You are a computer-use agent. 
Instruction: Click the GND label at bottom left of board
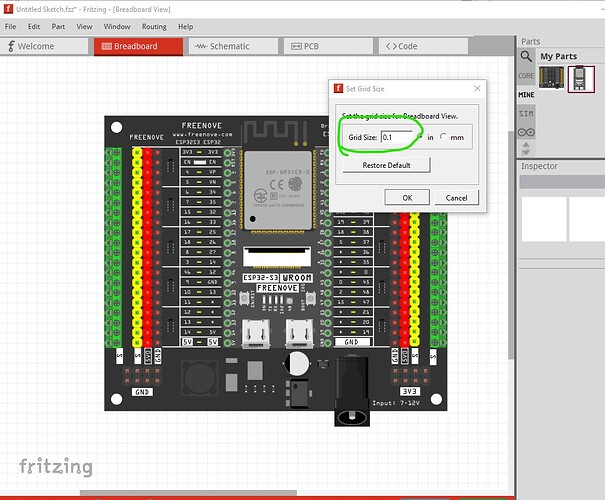[142, 392]
